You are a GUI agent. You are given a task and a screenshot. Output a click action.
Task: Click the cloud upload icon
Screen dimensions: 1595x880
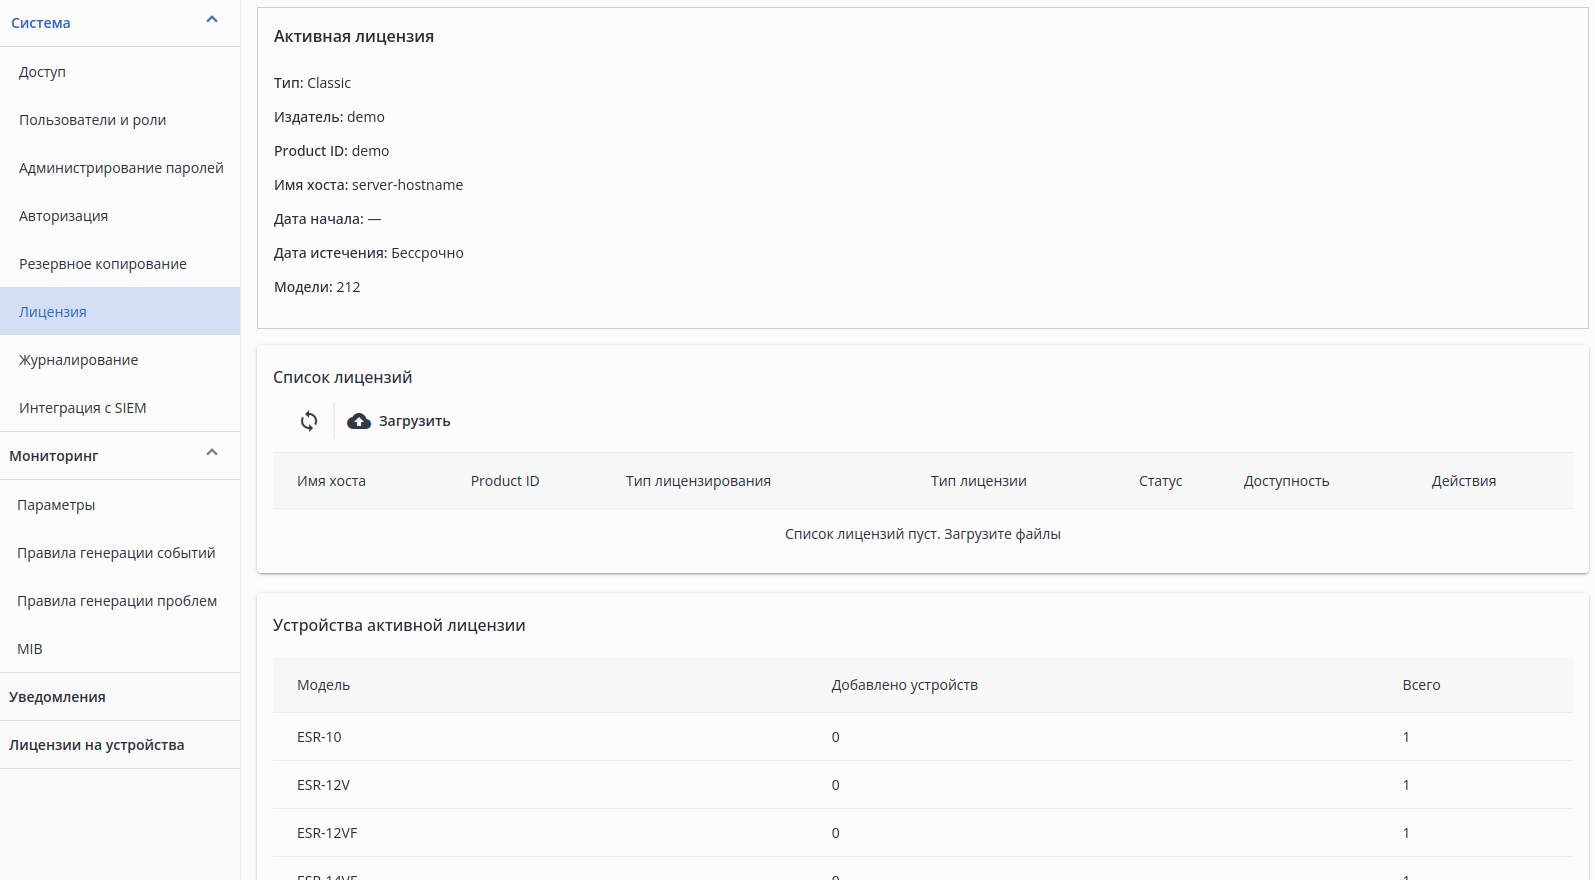pyautogui.click(x=359, y=421)
